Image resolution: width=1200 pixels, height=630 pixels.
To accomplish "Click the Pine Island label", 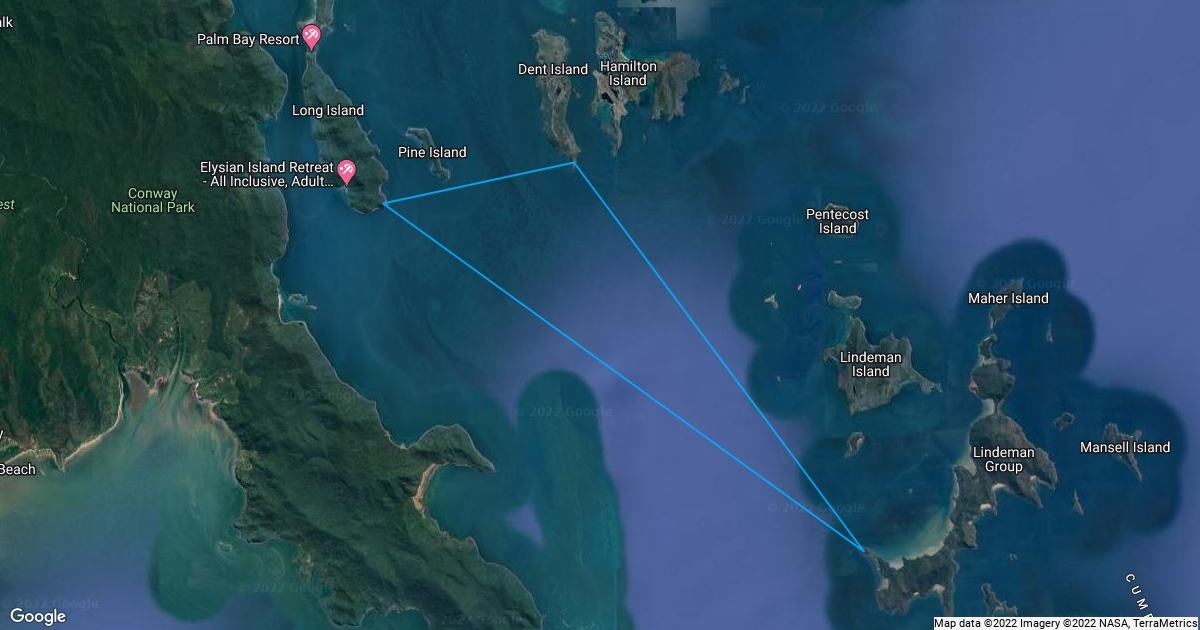I will coord(432,152).
